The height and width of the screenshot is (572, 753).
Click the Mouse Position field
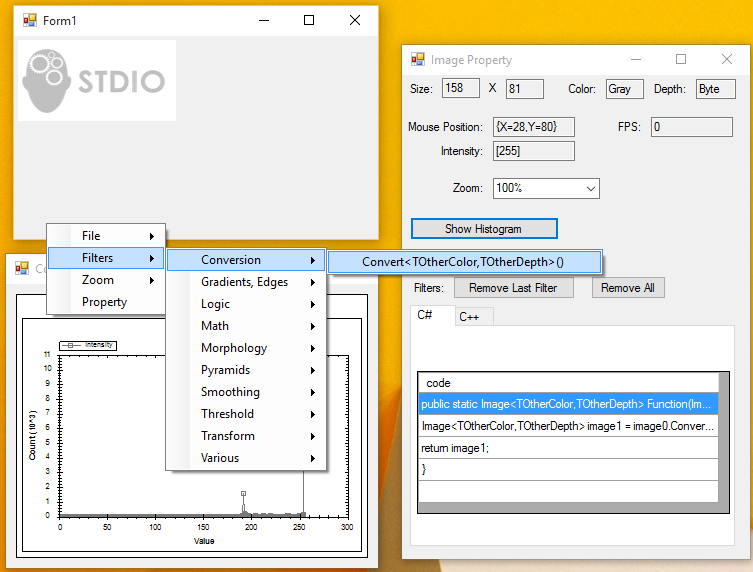click(x=534, y=127)
